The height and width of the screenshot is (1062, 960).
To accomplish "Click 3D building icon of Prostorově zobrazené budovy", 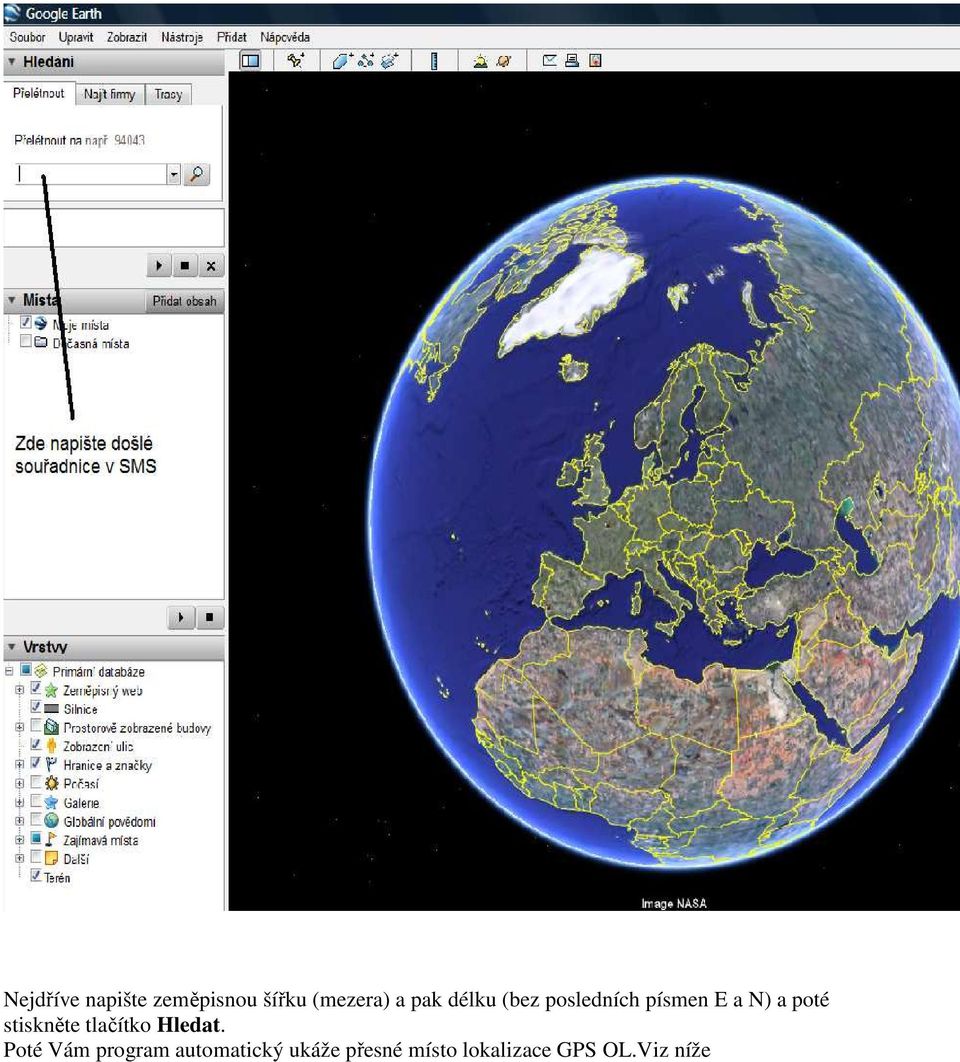I will pos(51,727).
